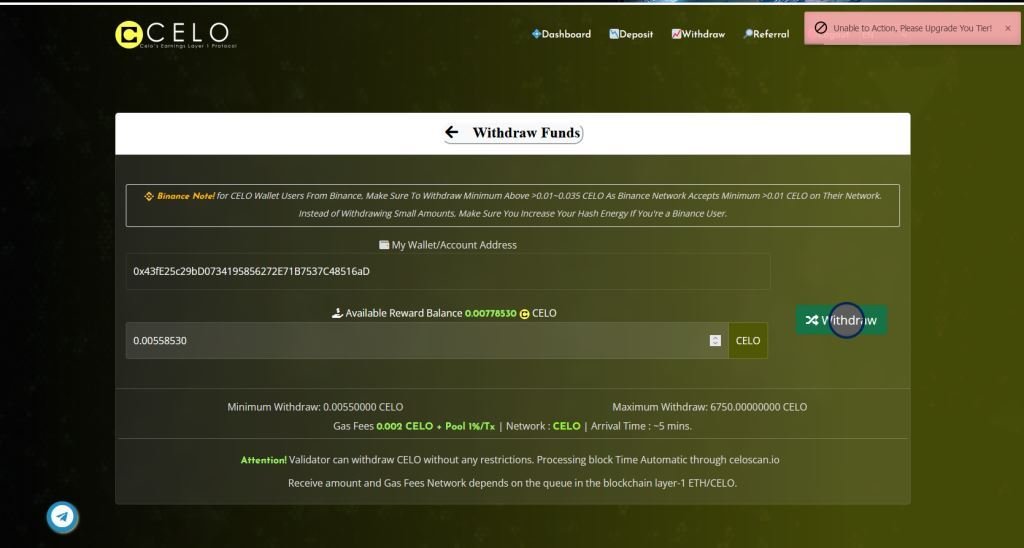Focus the withdraw amount field 0.00558530
Viewport: 1024px width, 548px height.
(427, 340)
